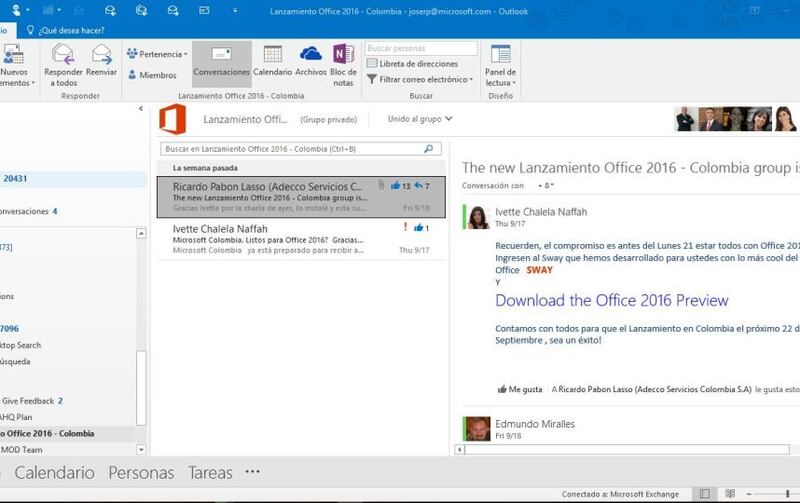This screenshot has width=800, height=503.
Task: Click the zoom slider handle
Action: (788, 493)
